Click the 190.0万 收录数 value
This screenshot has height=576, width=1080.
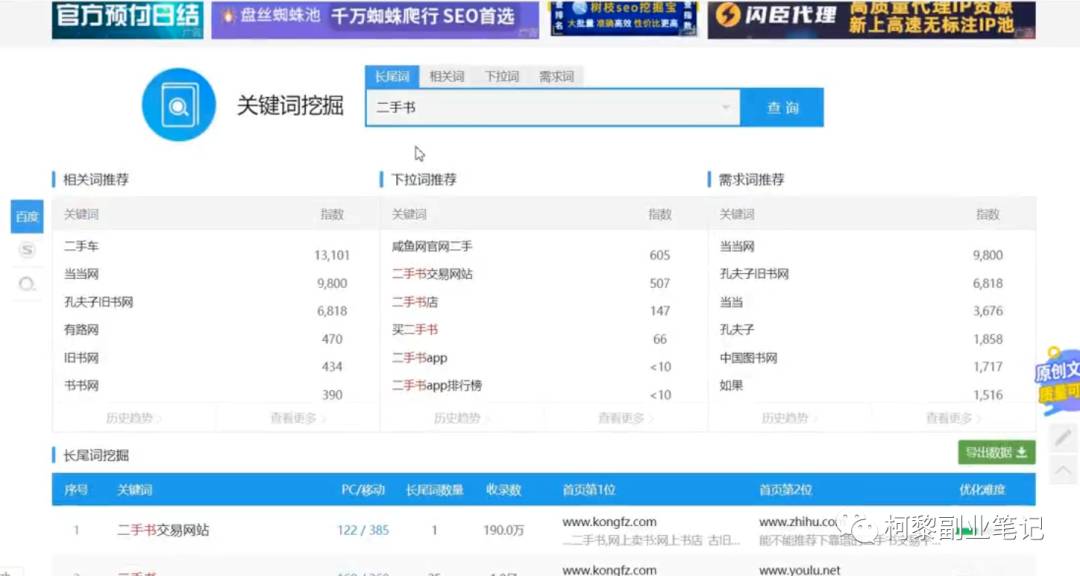pyautogui.click(x=503, y=530)
